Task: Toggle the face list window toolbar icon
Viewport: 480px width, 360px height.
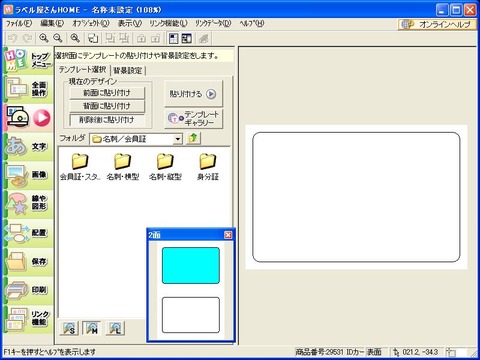Action: (x=187, y=38)
